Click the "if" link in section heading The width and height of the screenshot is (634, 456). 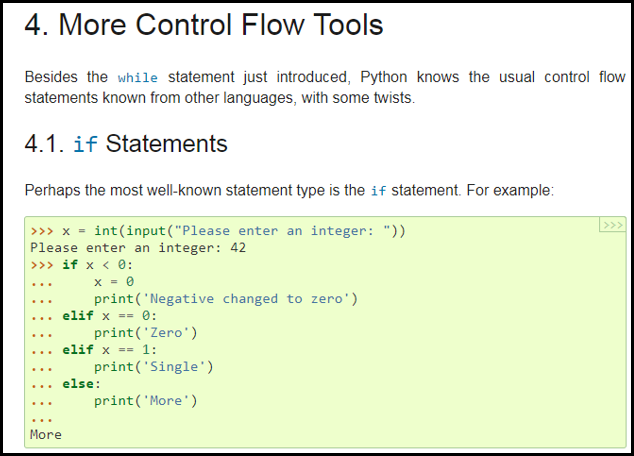(85, 144)
